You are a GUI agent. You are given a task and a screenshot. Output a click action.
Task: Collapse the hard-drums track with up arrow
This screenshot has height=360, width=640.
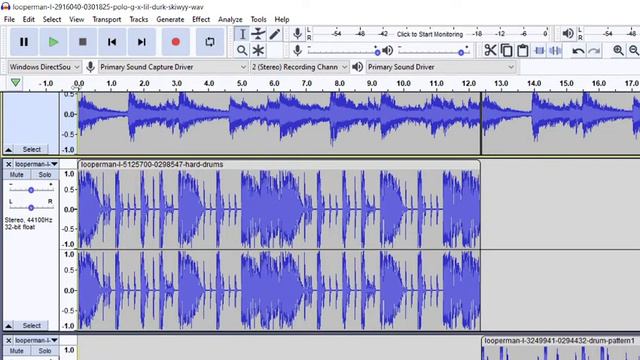(x=8, y=326)
